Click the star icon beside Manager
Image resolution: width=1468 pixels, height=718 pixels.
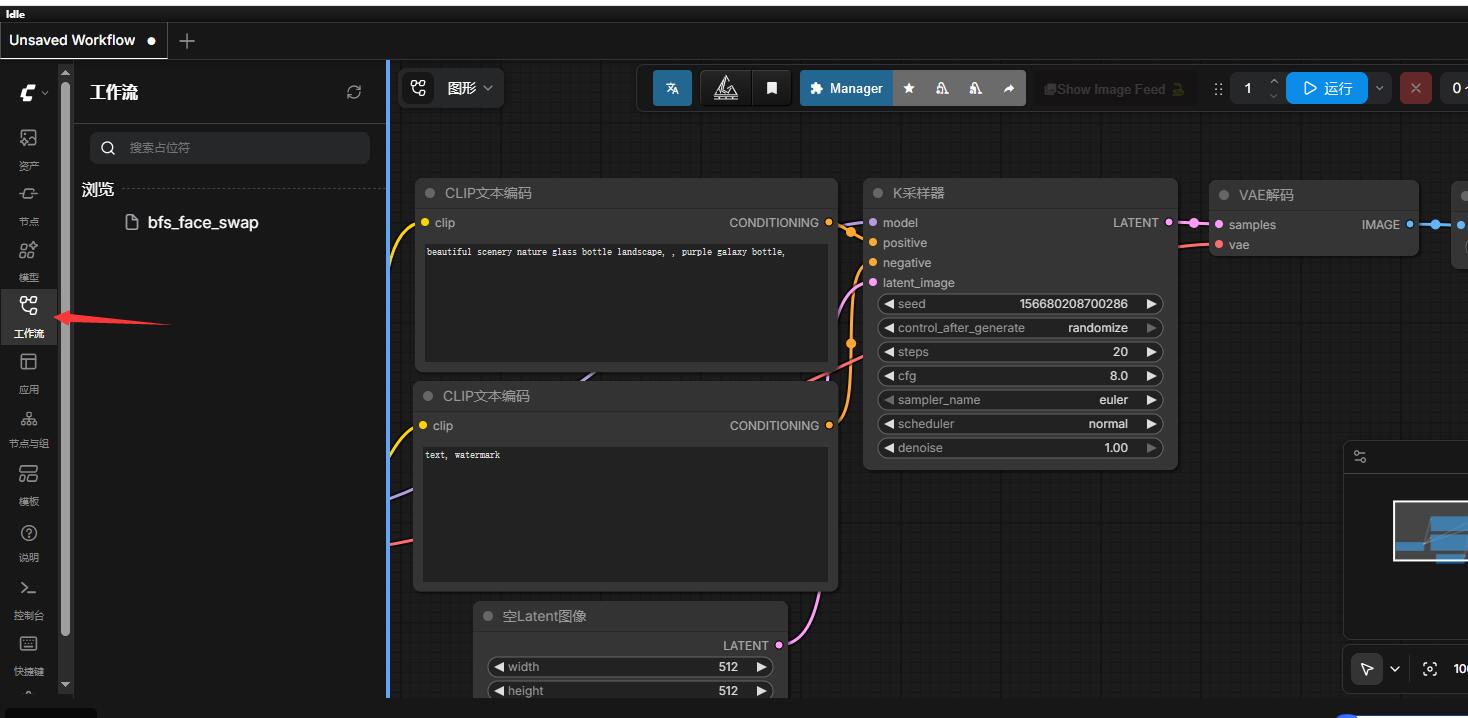coord(909,88)
